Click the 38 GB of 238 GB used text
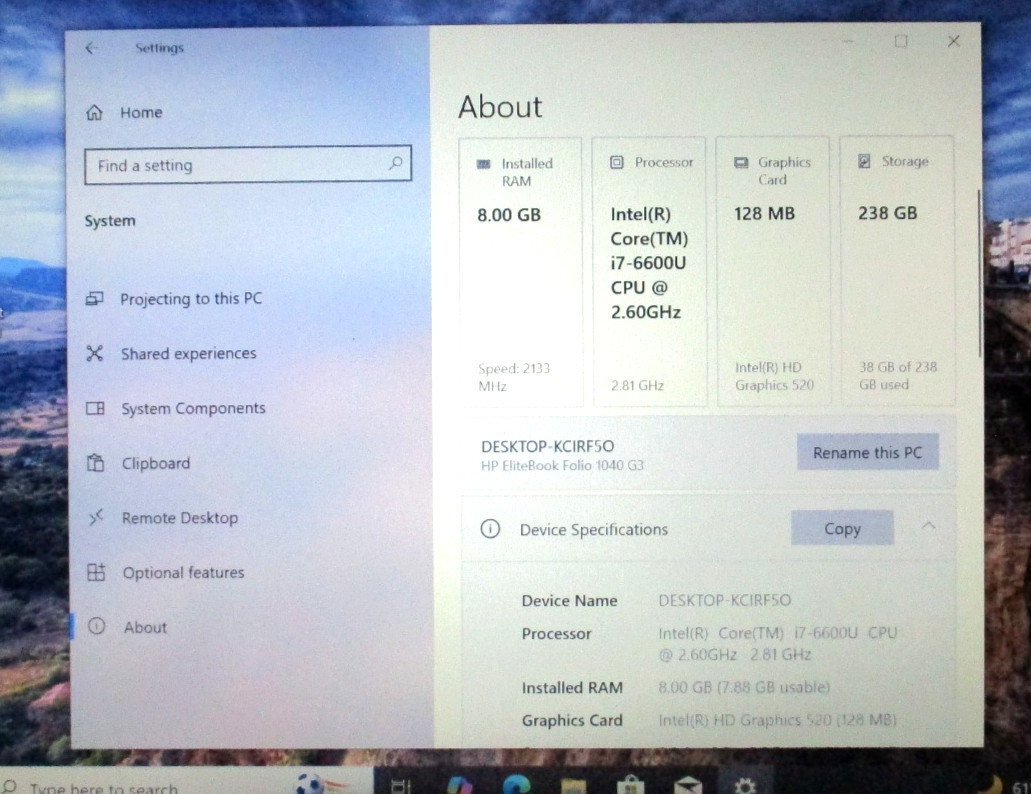The height and width of the screenshot is (794, 1031). 898,376
